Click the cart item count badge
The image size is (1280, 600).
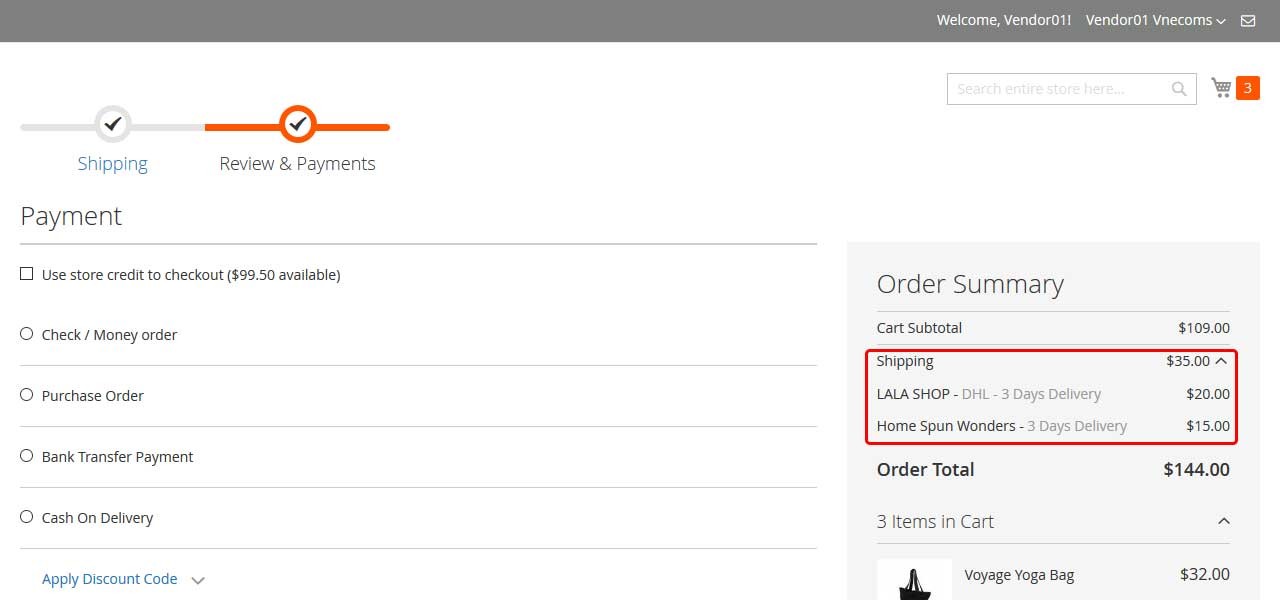click(1245, 87)
